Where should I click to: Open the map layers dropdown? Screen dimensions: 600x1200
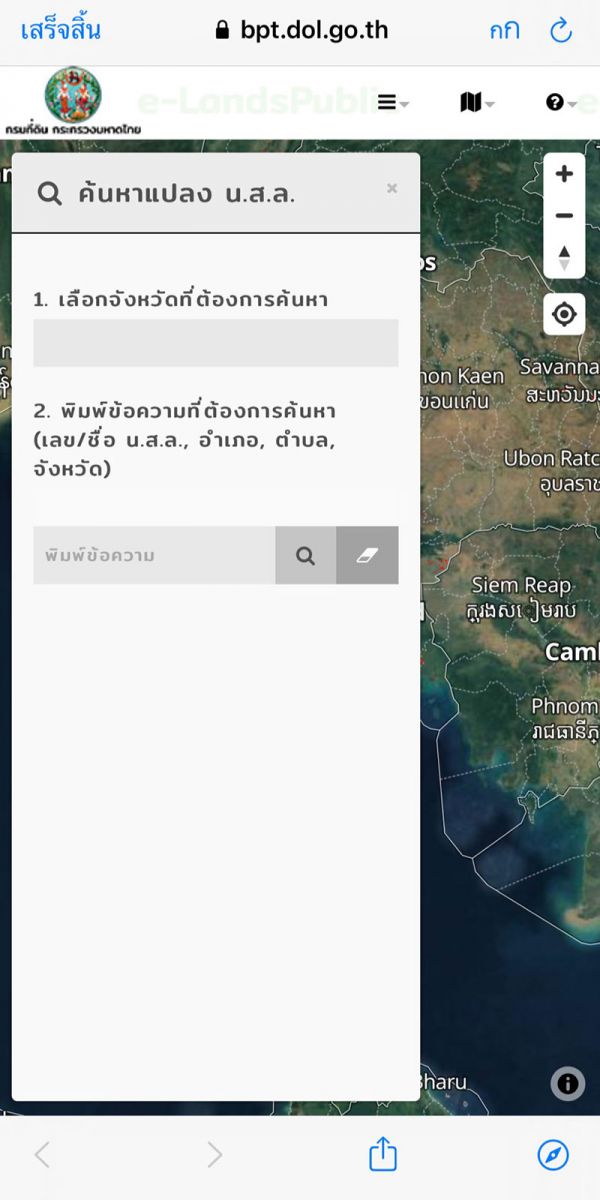(475, 102)
